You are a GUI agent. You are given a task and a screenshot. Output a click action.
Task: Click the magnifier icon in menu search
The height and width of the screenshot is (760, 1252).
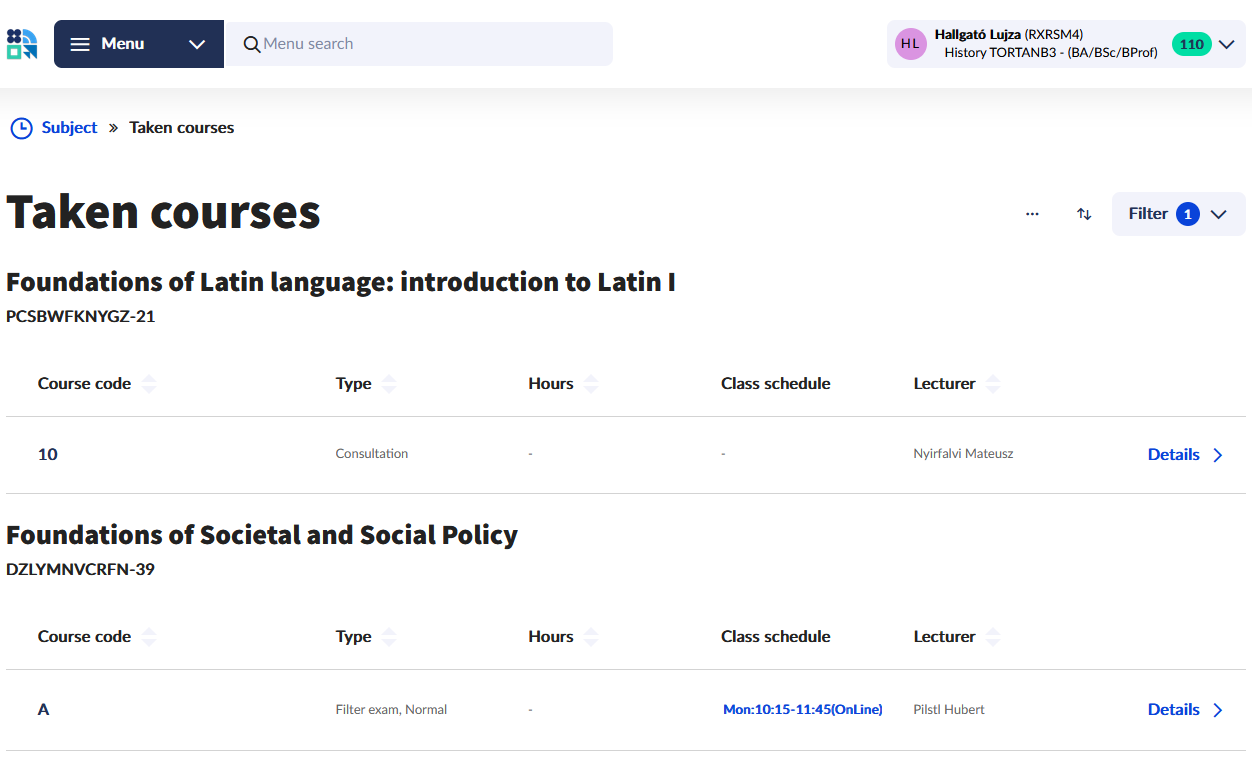click(x=252, y=44)
